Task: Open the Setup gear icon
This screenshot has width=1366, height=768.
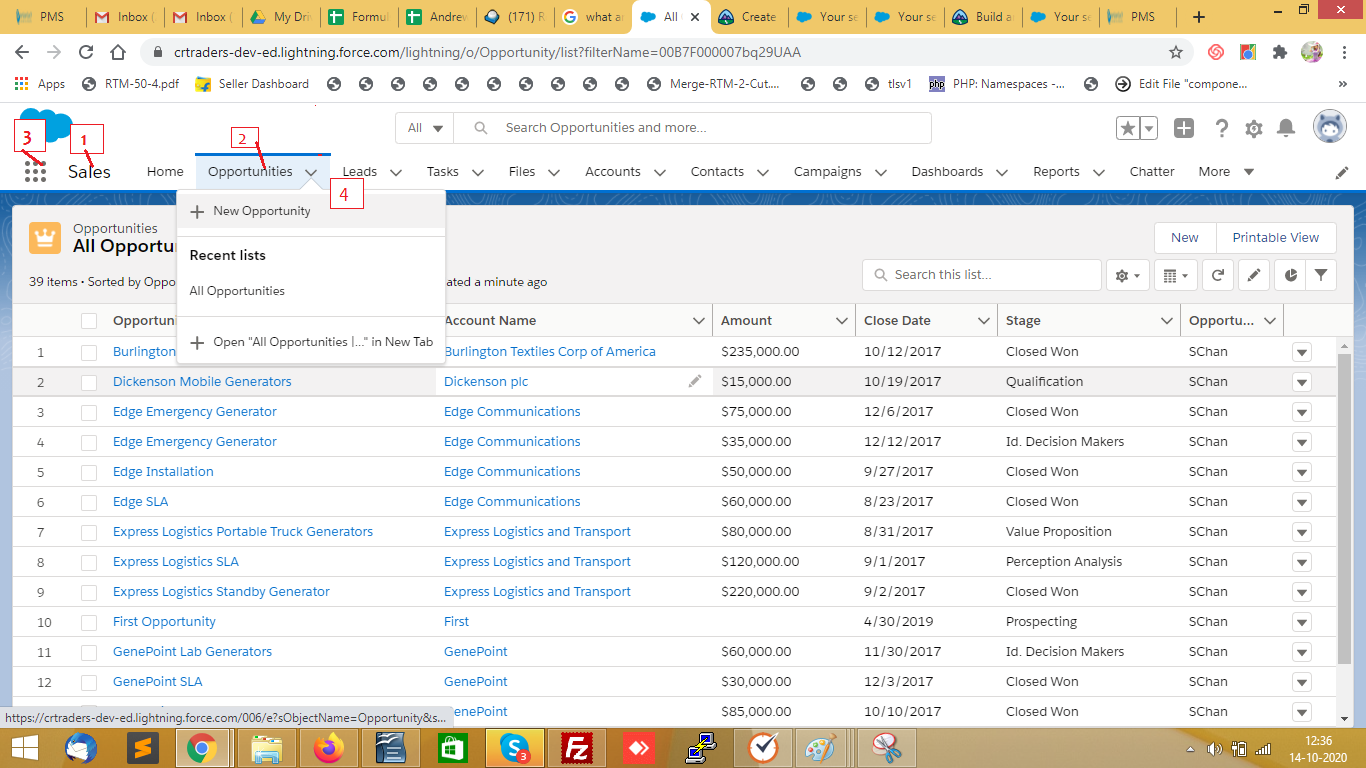Action: [x=1255, y=127]
